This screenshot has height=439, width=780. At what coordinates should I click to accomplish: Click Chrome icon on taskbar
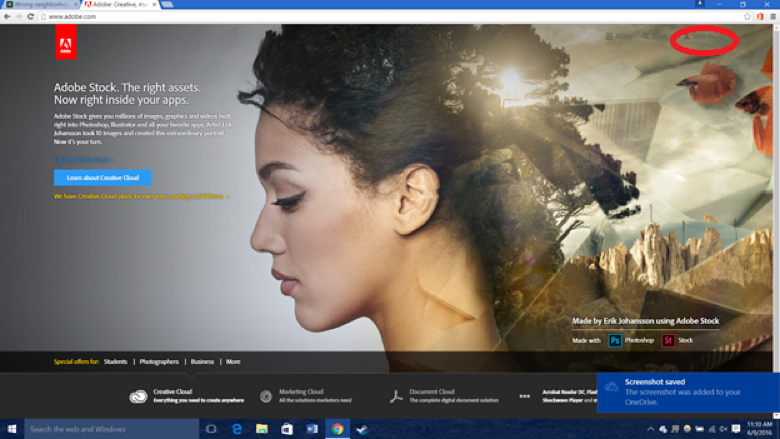pyautogui.click(x=337, y=429)
